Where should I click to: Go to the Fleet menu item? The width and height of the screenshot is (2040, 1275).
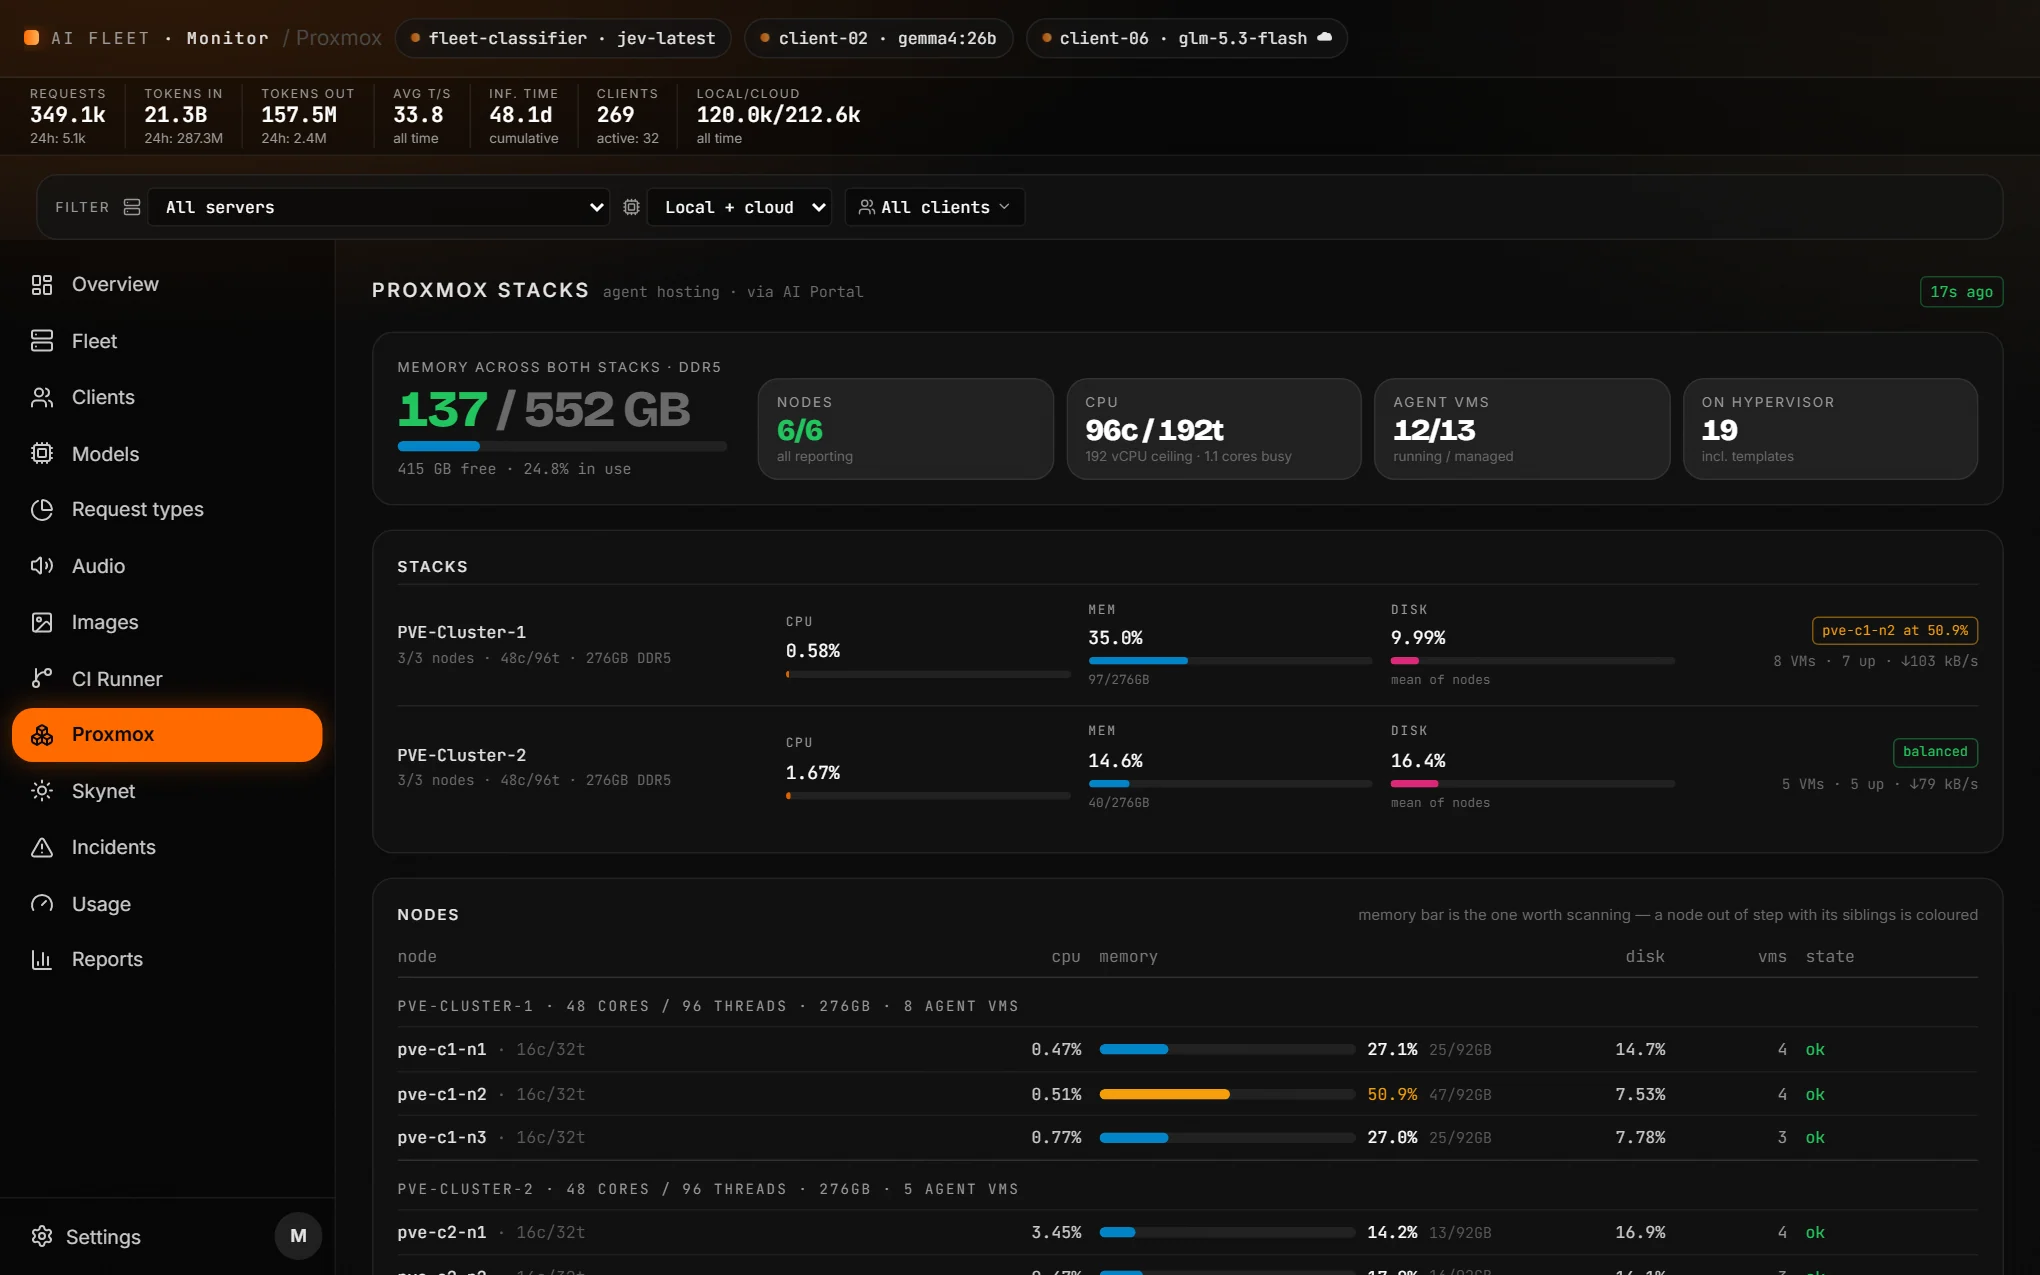tap(167, 341)
